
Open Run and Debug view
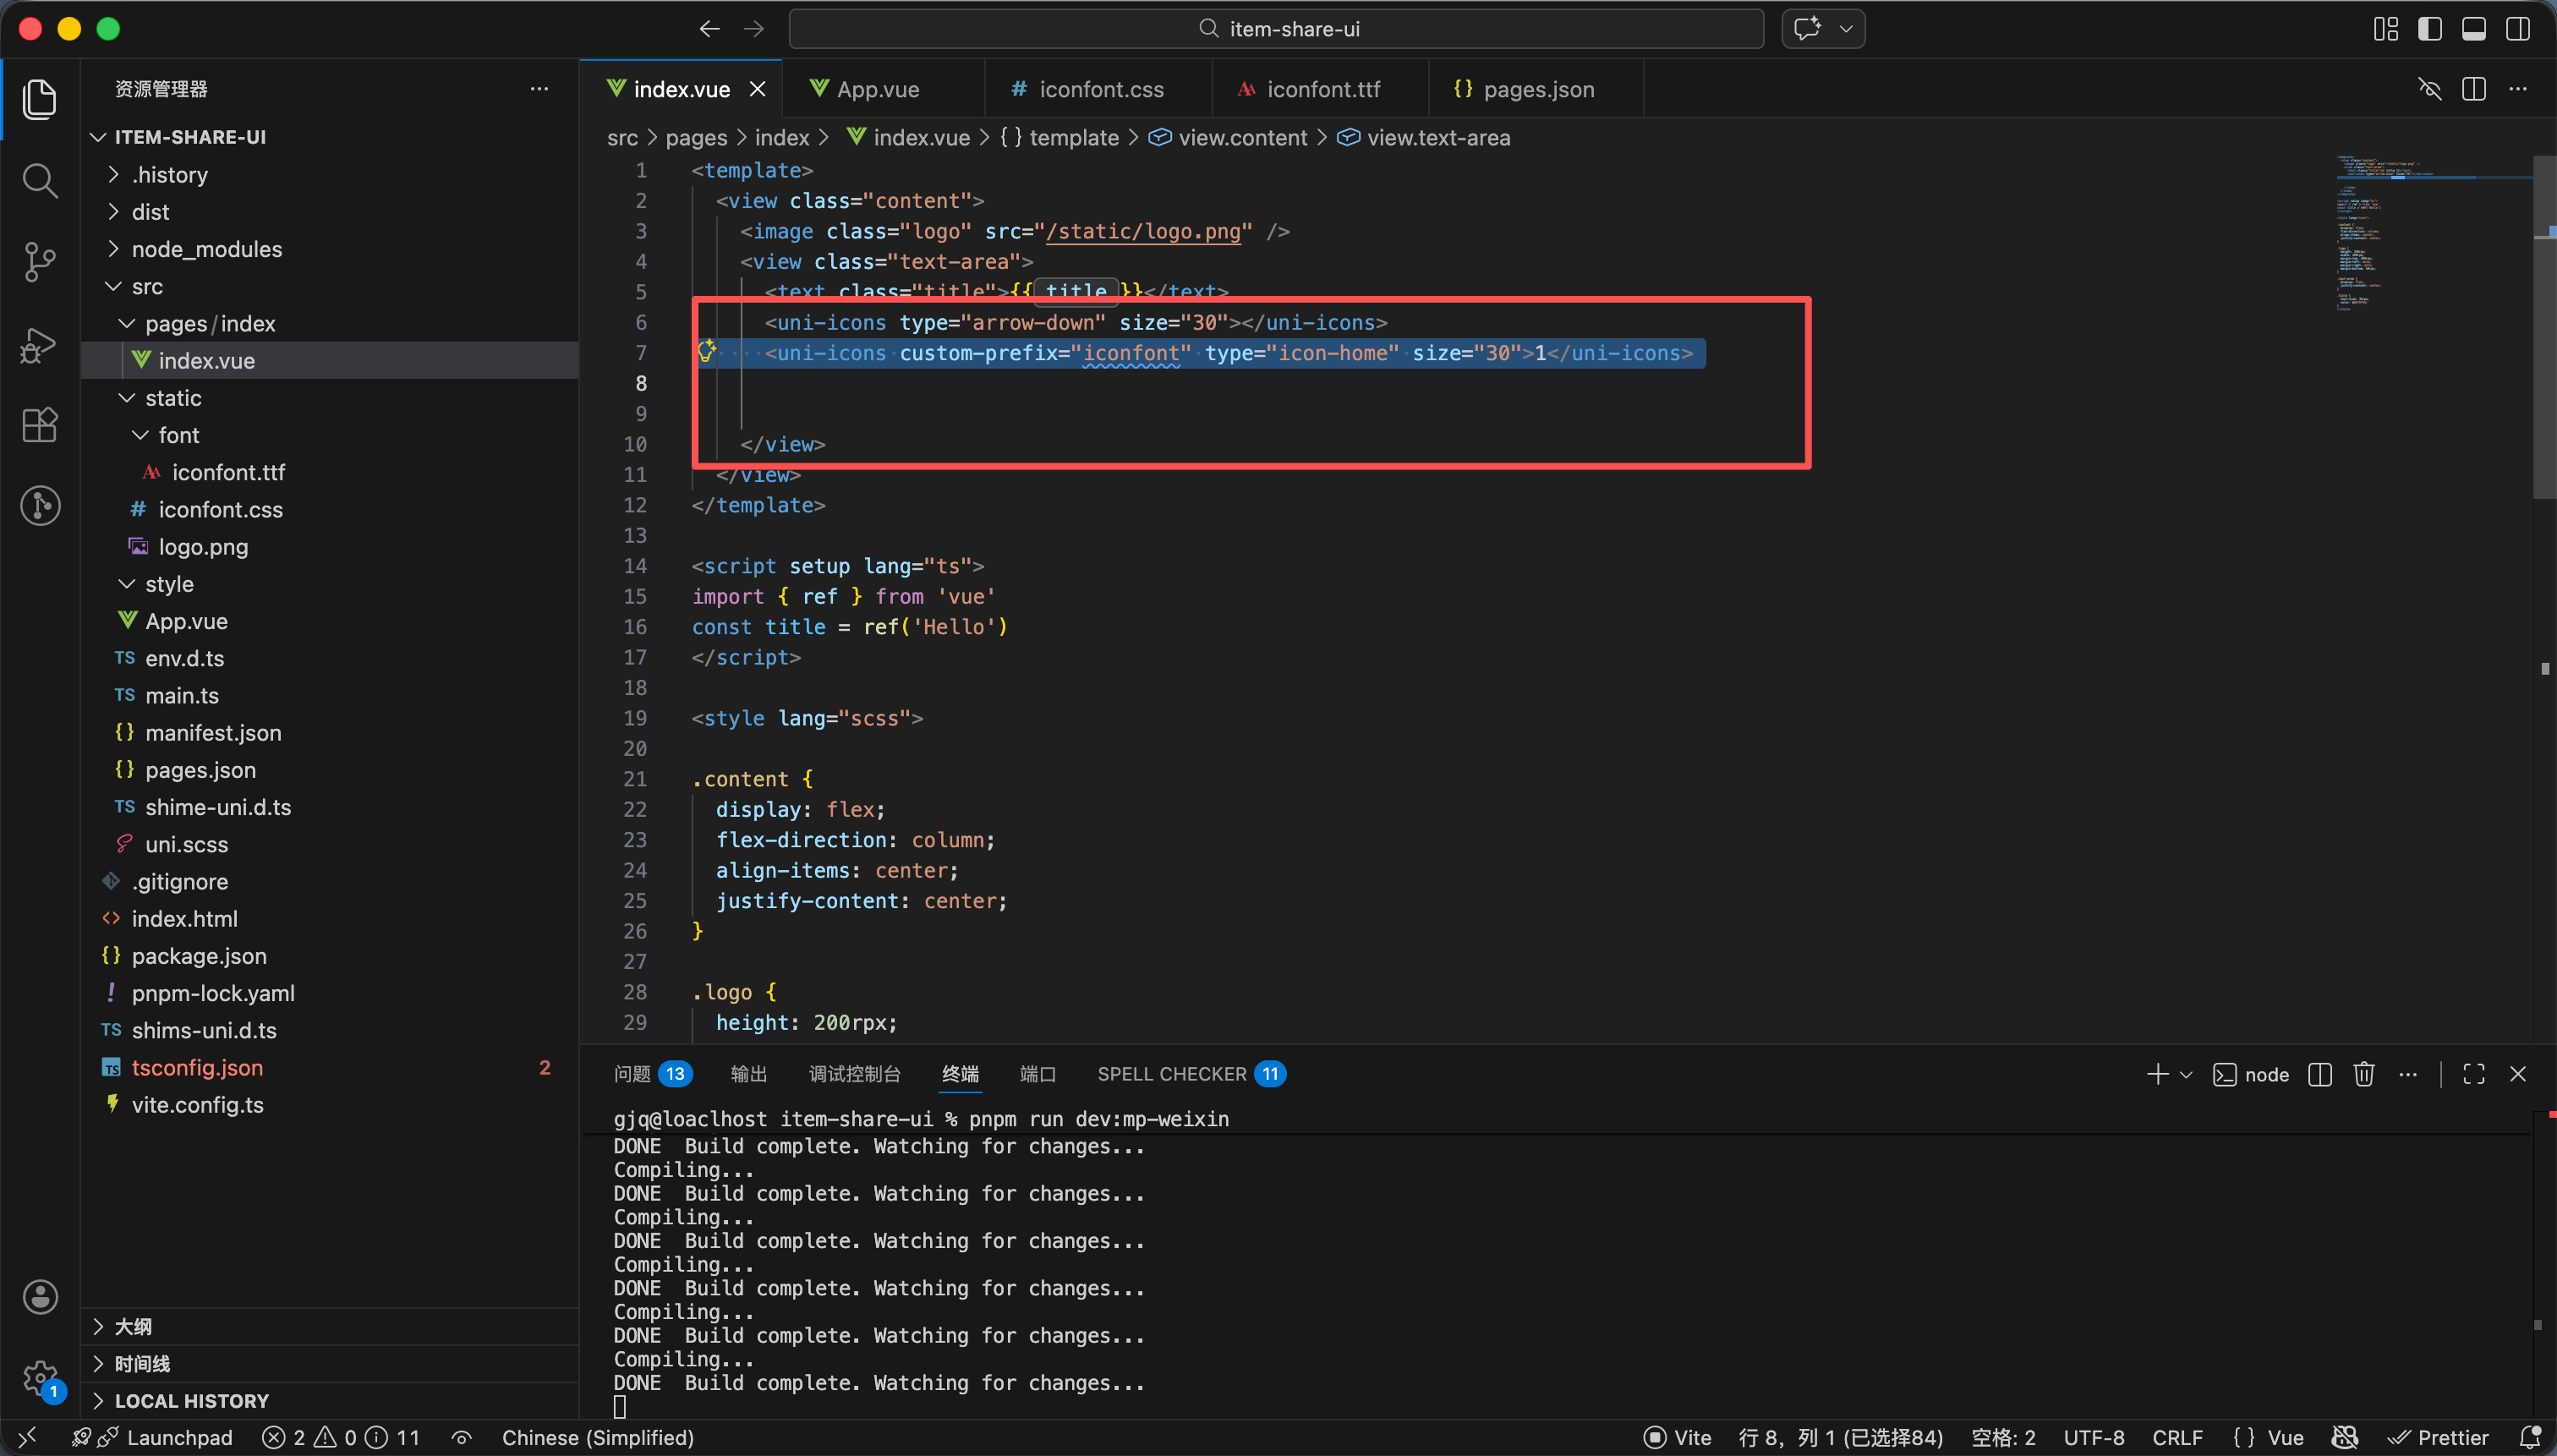tap(40, 345)
